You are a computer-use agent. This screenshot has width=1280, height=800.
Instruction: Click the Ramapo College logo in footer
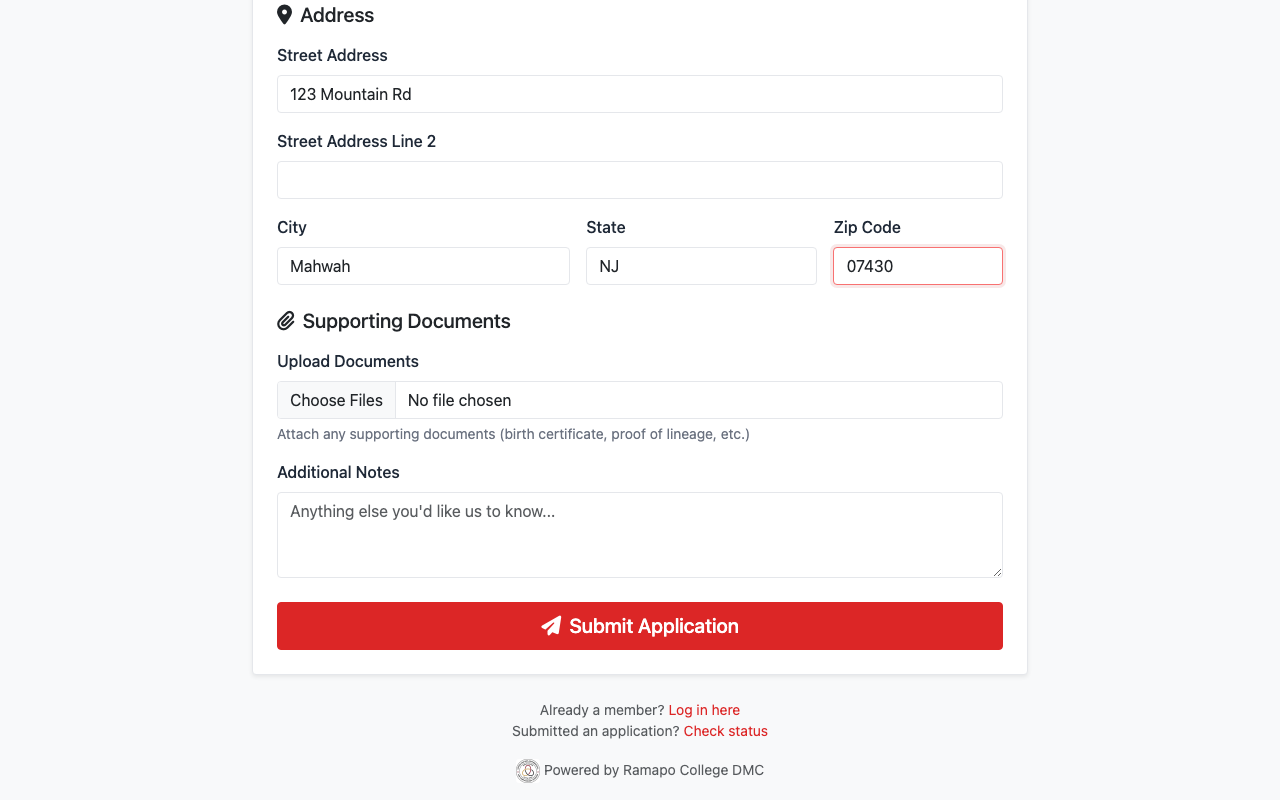[527, 771]
